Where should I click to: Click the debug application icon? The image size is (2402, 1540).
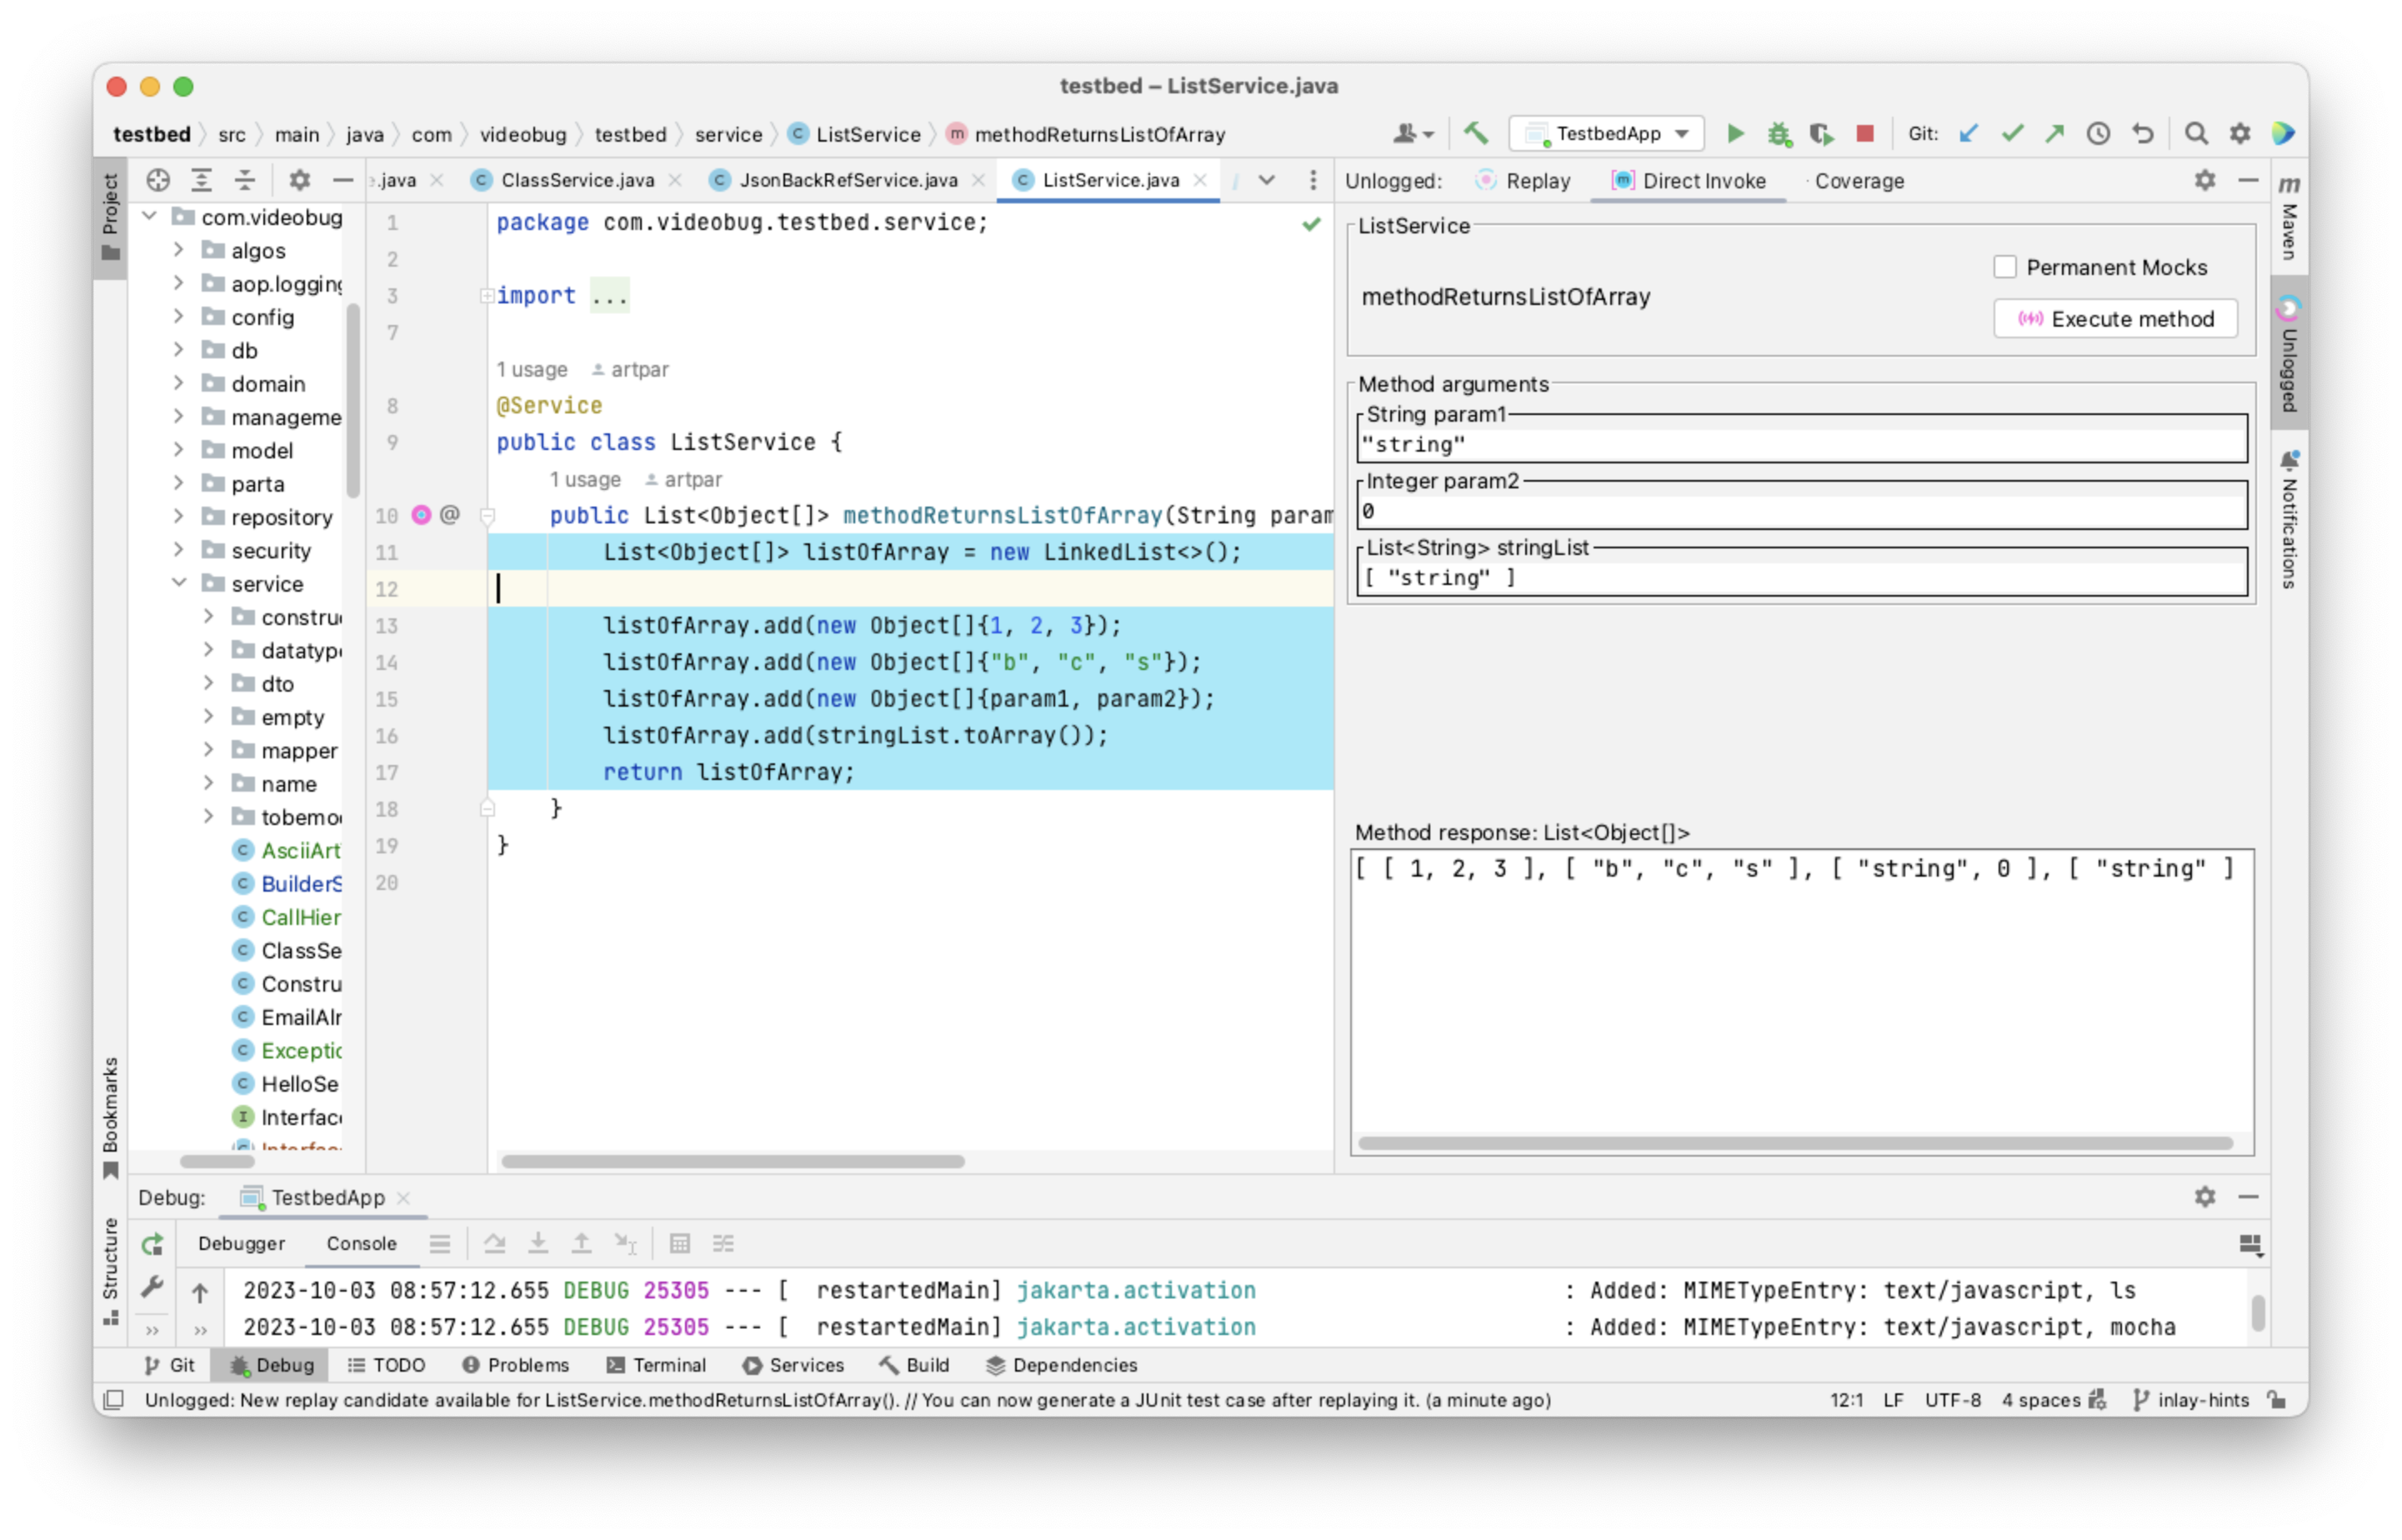click(1777, 133)
